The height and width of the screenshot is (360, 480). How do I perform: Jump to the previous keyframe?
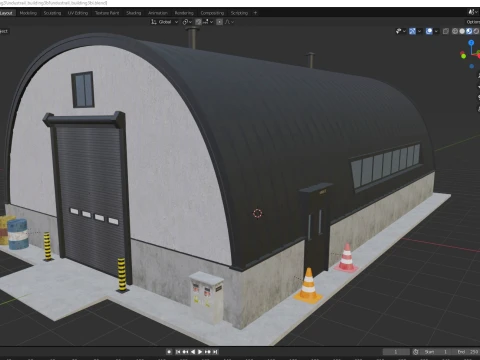coord(185,352)
